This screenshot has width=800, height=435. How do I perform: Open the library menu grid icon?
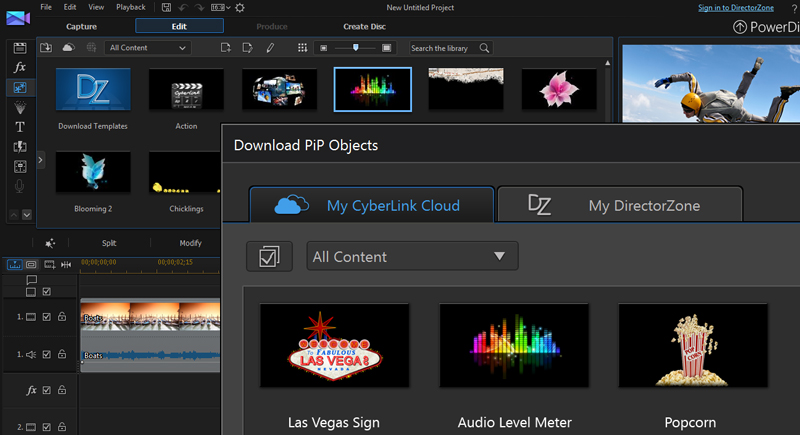pyautogui.click(x=303, y=47)
